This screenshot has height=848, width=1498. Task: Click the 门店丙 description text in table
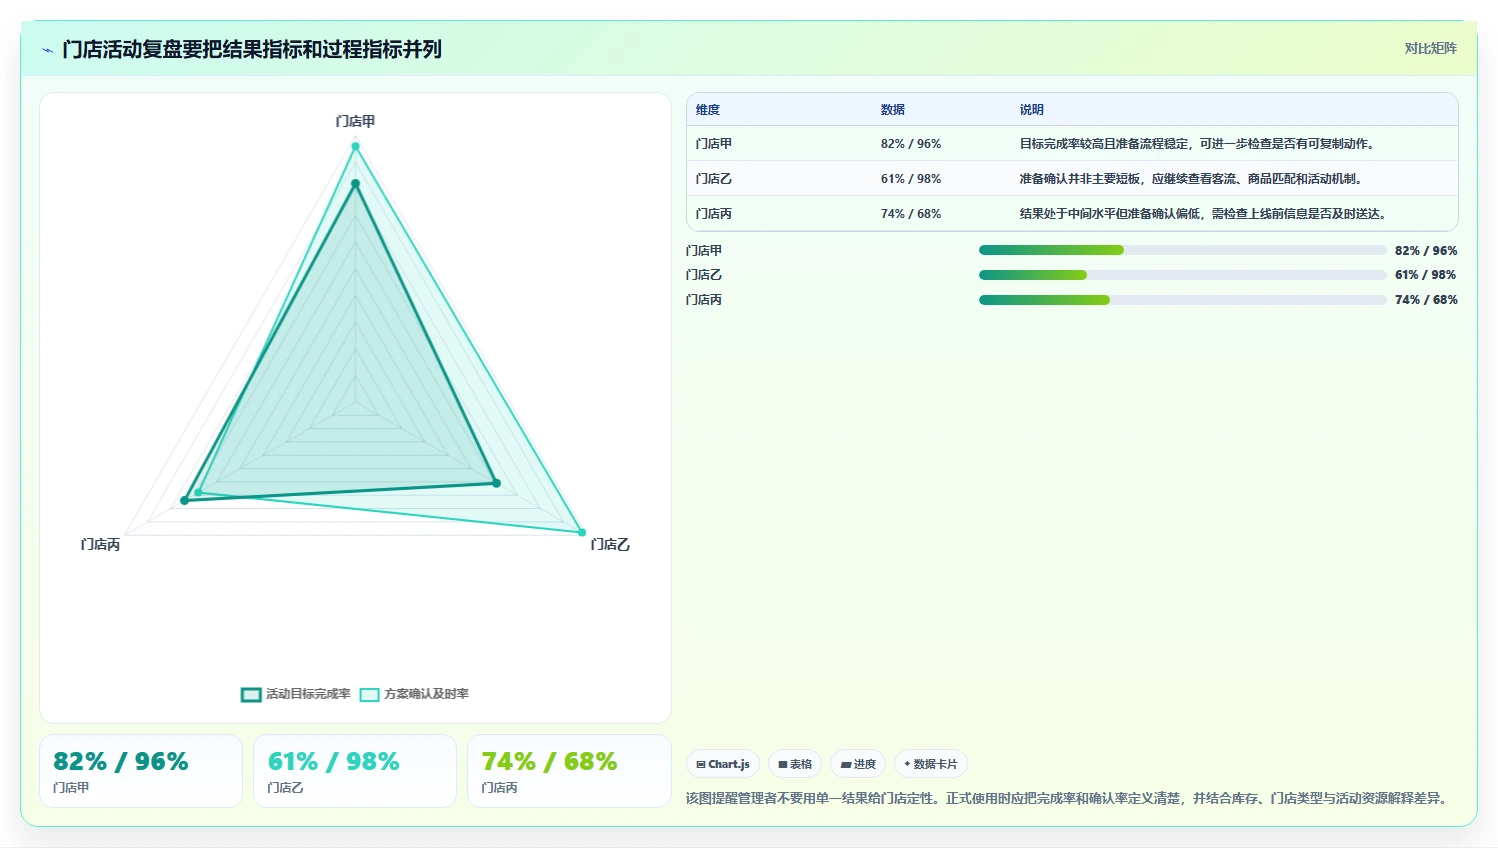click(x=1204, y=214)
